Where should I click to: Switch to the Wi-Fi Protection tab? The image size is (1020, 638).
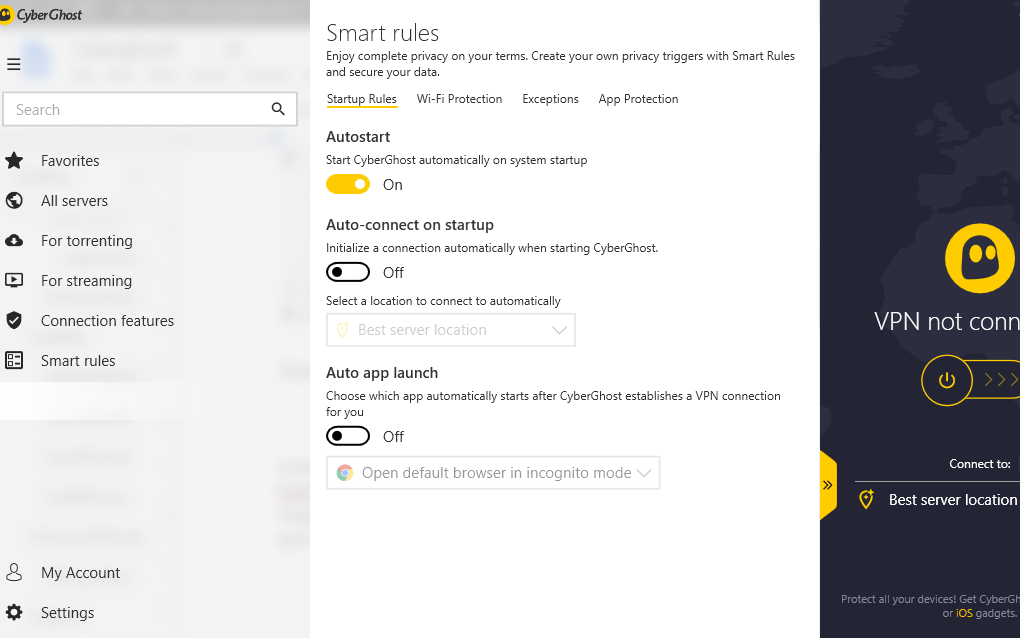459,99
